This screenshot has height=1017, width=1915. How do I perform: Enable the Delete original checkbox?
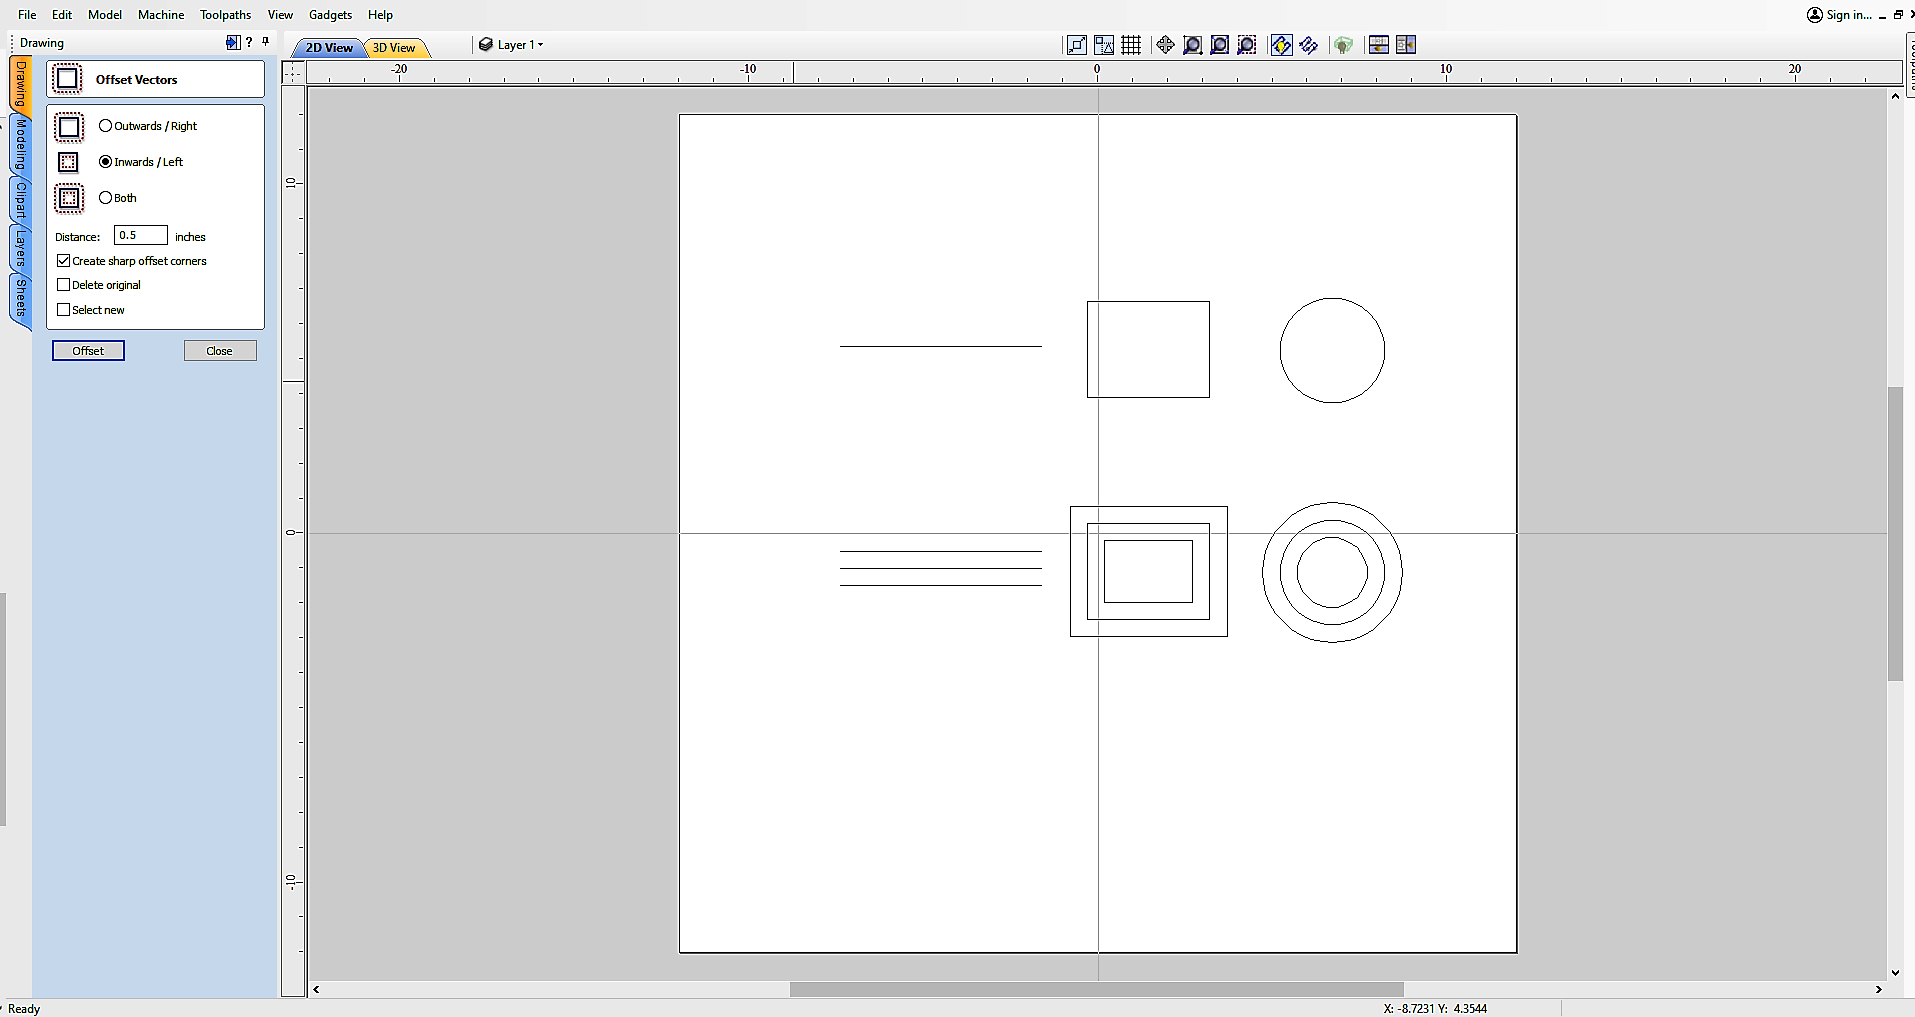coord(64,284)
